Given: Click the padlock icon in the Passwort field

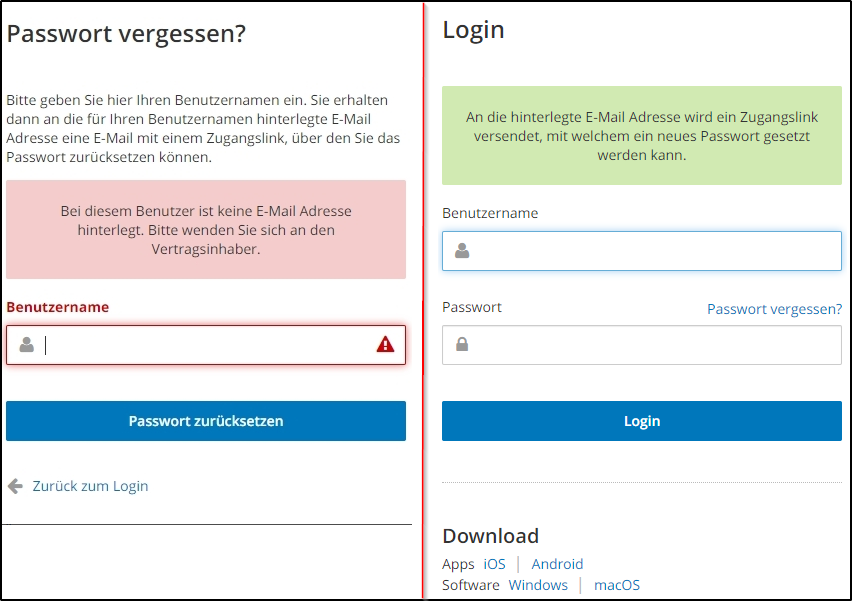Looking at the screenshot, I should (x=461, y=344).
